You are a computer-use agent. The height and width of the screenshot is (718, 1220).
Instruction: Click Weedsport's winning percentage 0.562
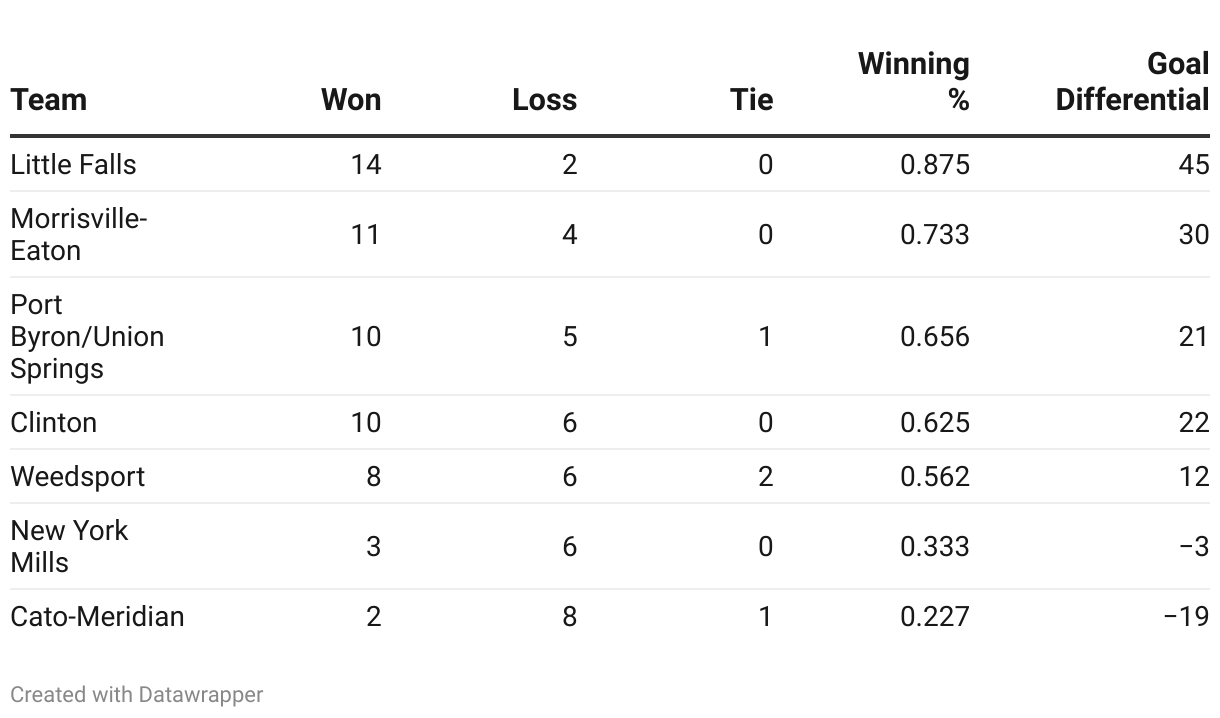click(934, 476)
